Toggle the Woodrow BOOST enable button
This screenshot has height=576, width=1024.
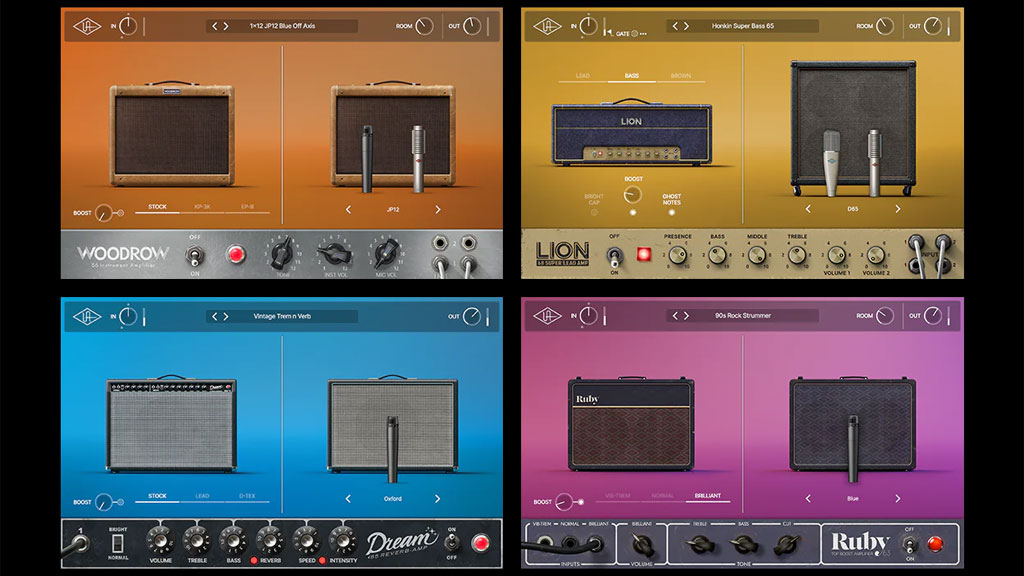(121, 213)
